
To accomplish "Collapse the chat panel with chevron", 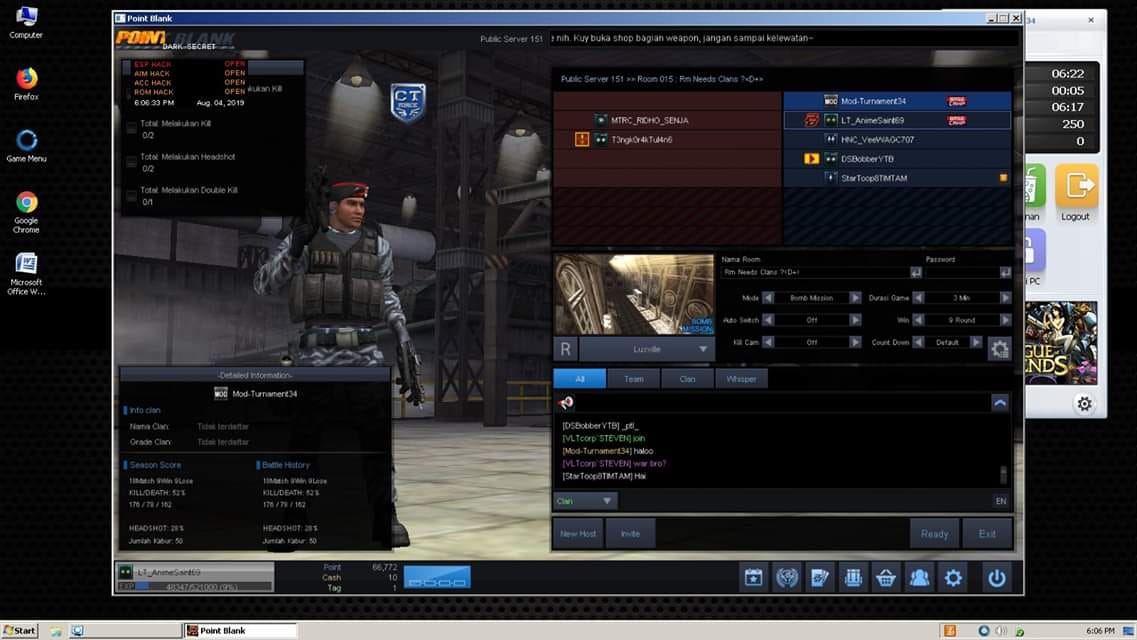I will 1000,403.
